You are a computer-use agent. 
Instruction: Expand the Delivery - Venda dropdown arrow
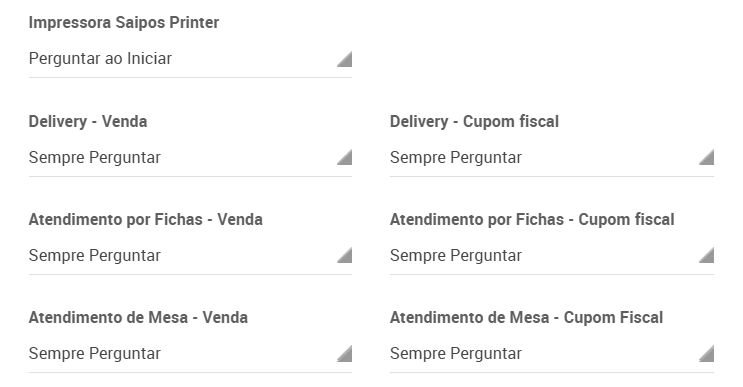(x=344, y=157)
